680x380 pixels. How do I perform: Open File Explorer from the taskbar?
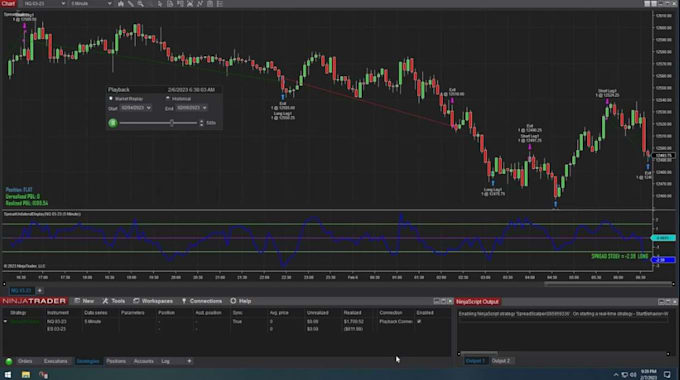[x=26, y=374]
